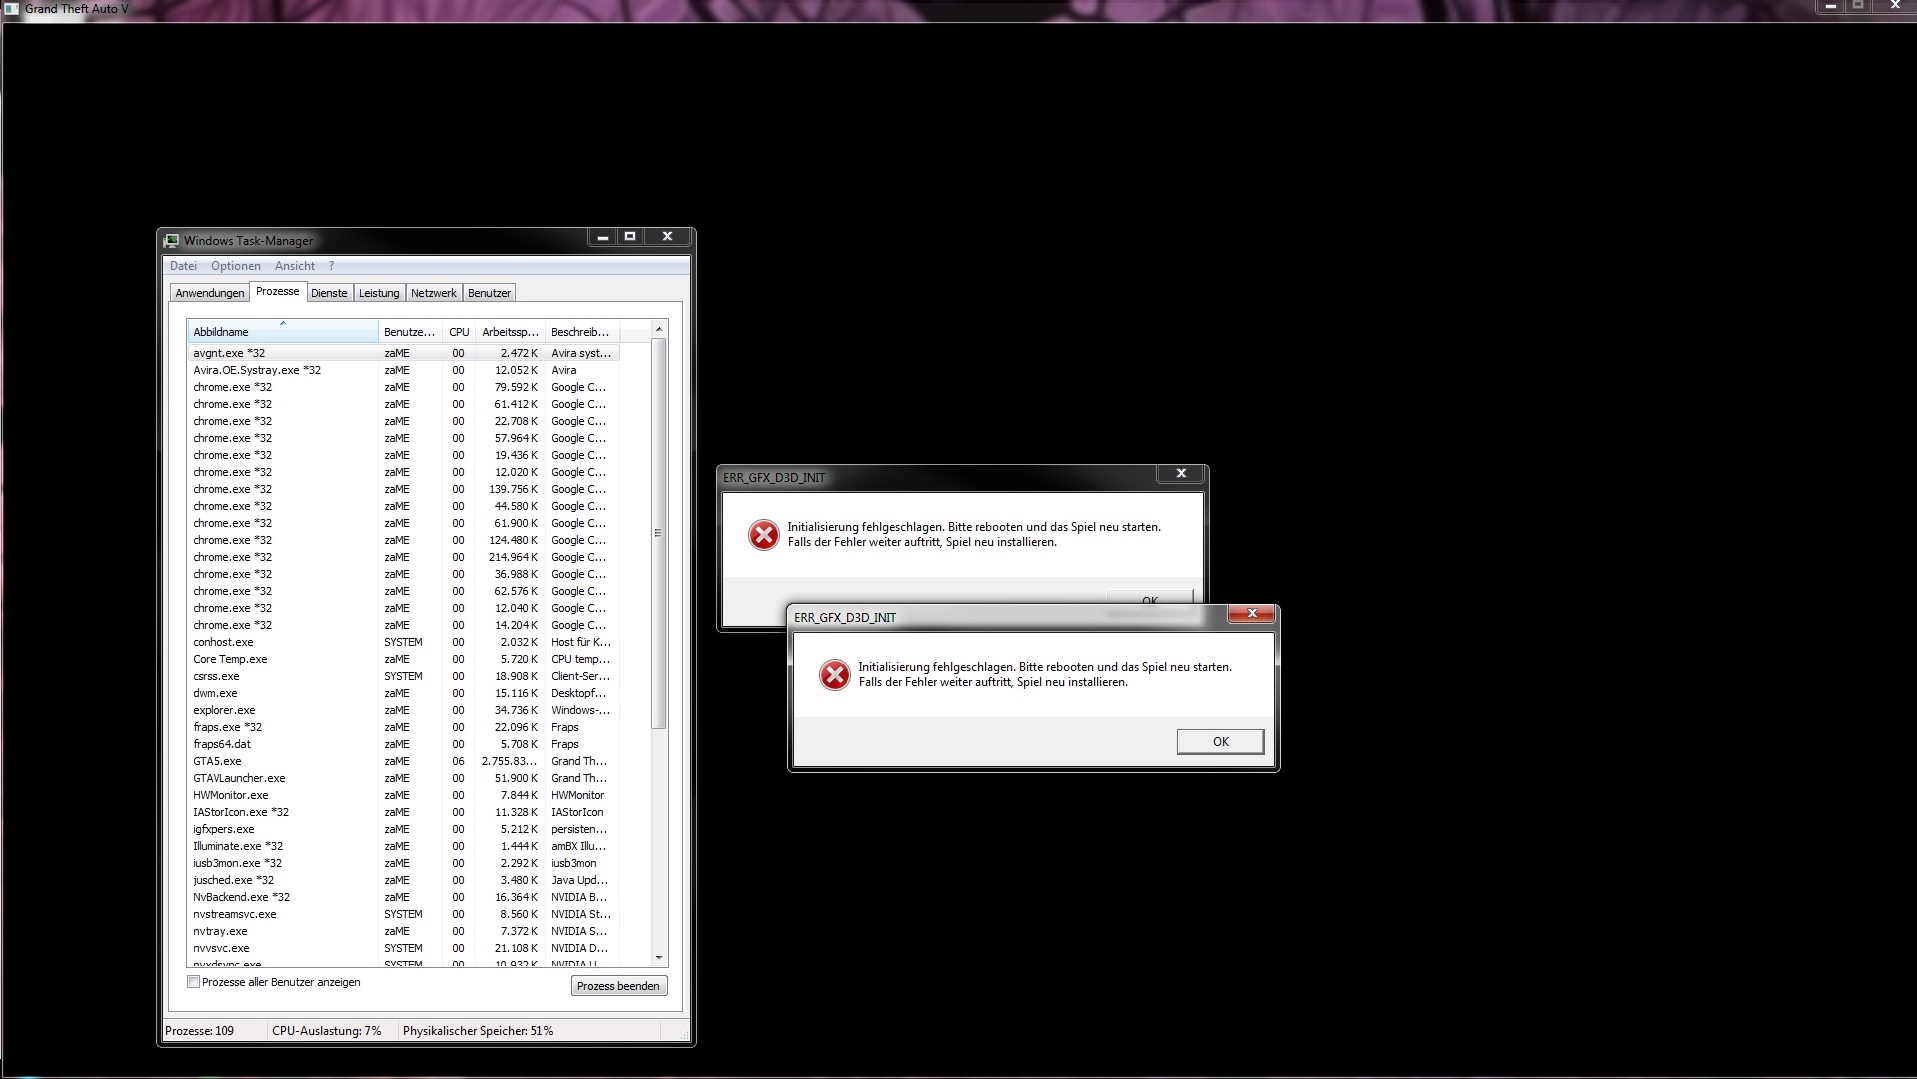Select the conhost.exe process
Image resolution: width=1917 pixels, height=1079 pixels.
[403, 642]
